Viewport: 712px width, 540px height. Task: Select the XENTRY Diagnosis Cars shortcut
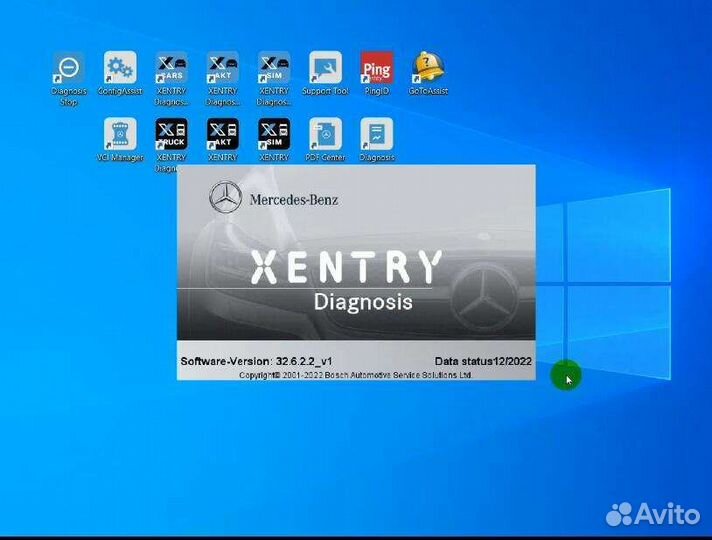click(x=171, y=69)
